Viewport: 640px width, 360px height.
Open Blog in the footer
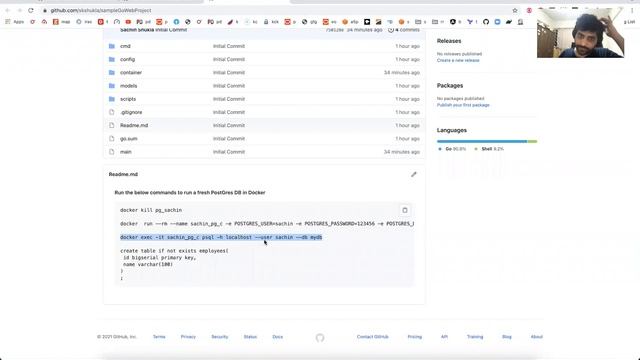[507, 337]
